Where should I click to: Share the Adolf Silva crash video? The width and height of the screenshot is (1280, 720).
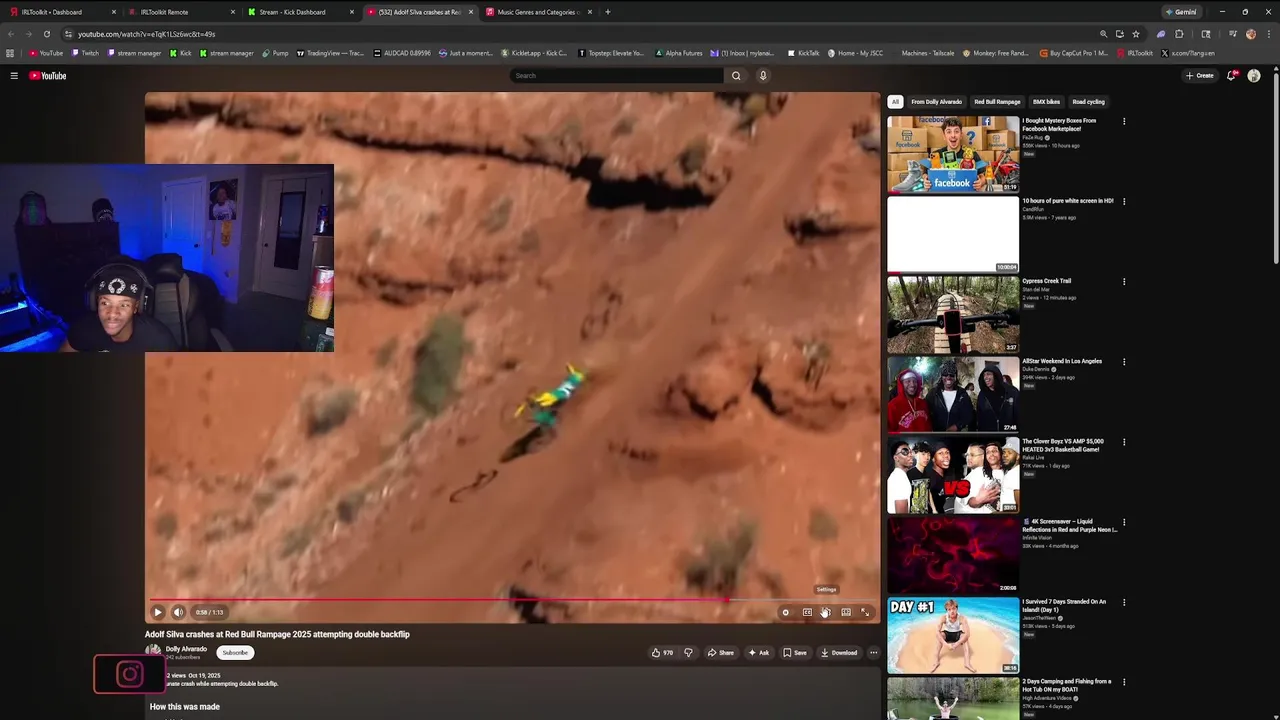[x=720, y=653]
